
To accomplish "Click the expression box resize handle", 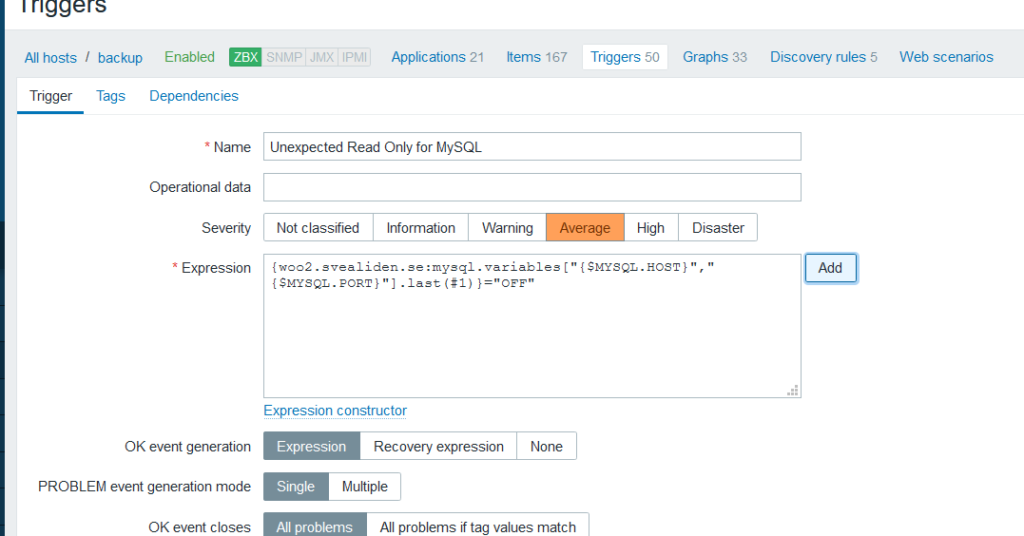I will [x=793, y=390].
